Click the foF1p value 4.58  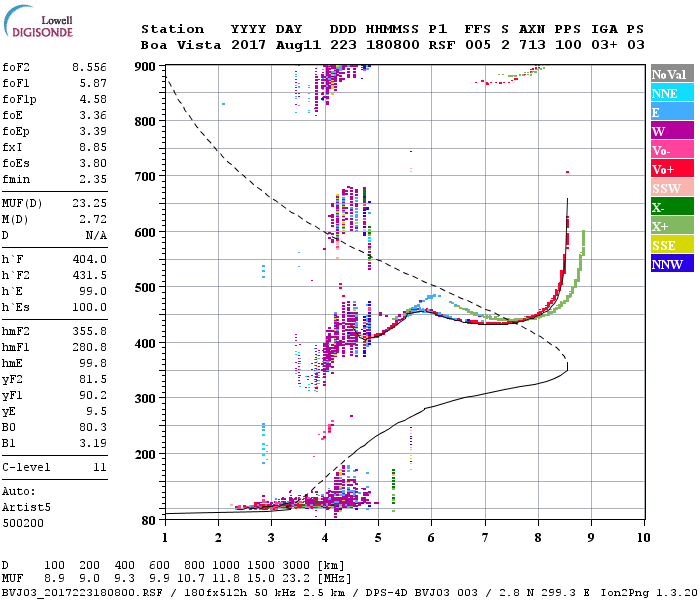(93, 99)
